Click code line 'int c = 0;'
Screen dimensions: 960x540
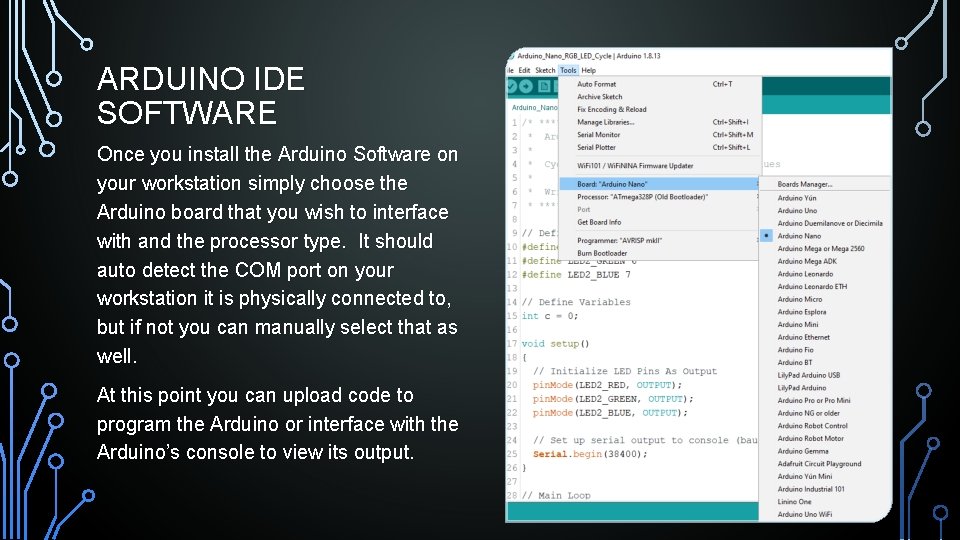550,317
